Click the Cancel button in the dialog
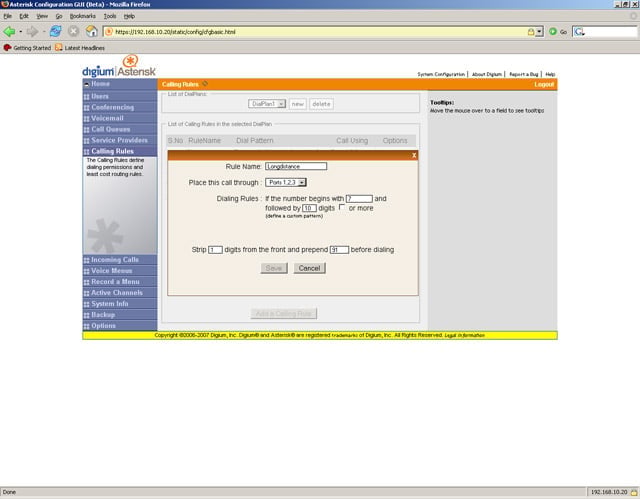The height and width of the screenshot is (499, 640). (x=309, y=268)
